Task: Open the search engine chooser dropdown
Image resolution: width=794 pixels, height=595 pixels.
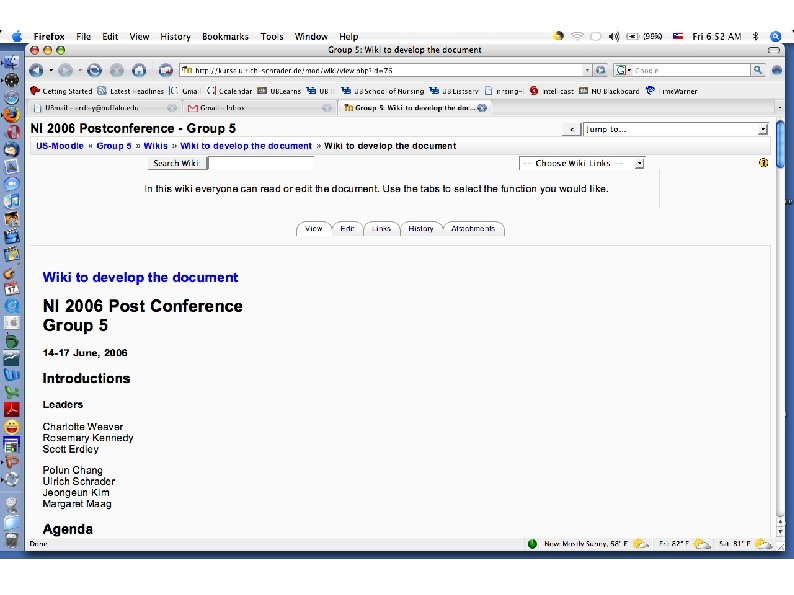Action: [x=623, y=70]
